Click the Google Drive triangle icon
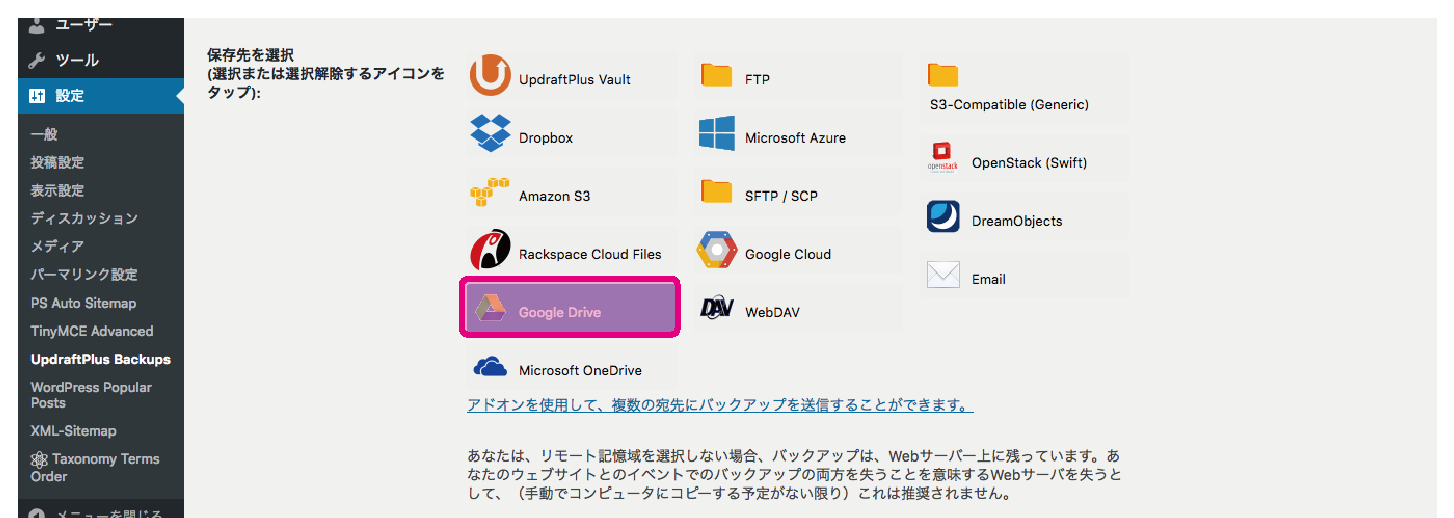The image size is (1454, 518). [490, 309]
